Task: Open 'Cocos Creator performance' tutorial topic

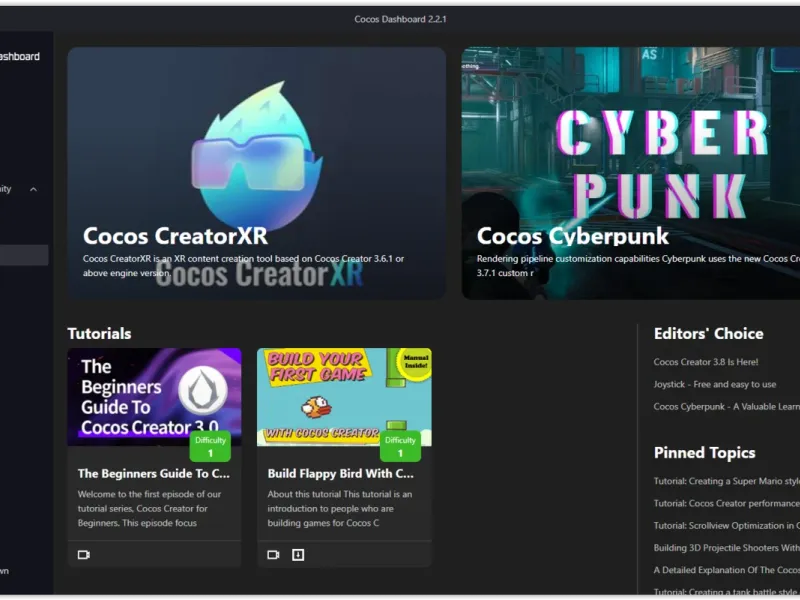Action: click(x=727, y=504)
